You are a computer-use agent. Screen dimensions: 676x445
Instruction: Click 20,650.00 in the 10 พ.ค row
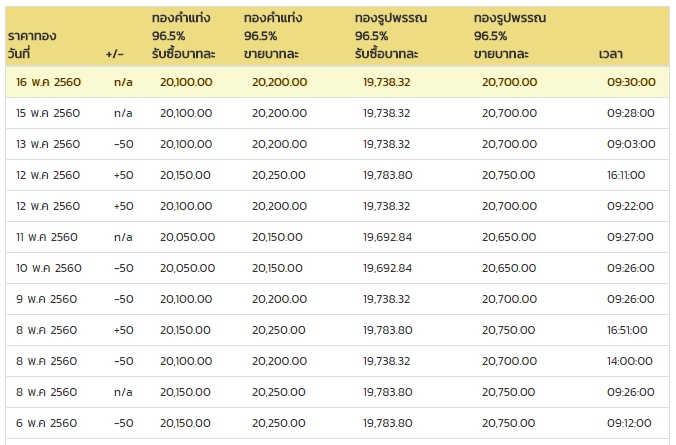tap(510, 268)
